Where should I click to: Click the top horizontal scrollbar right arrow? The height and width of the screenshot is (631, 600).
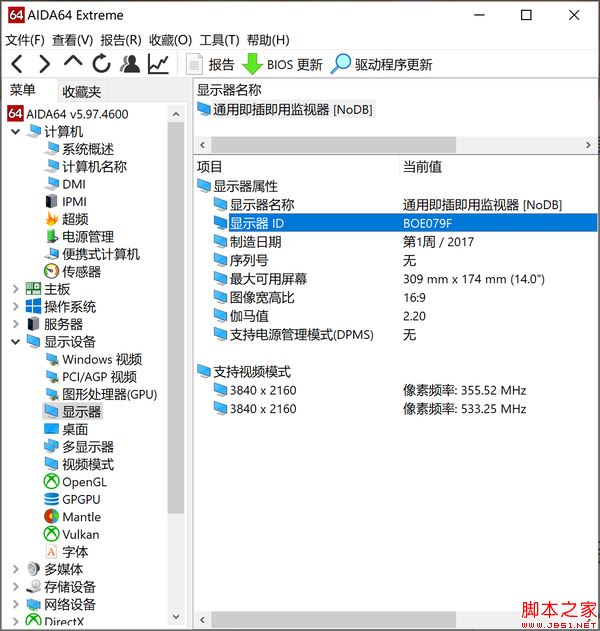(588, 145)
